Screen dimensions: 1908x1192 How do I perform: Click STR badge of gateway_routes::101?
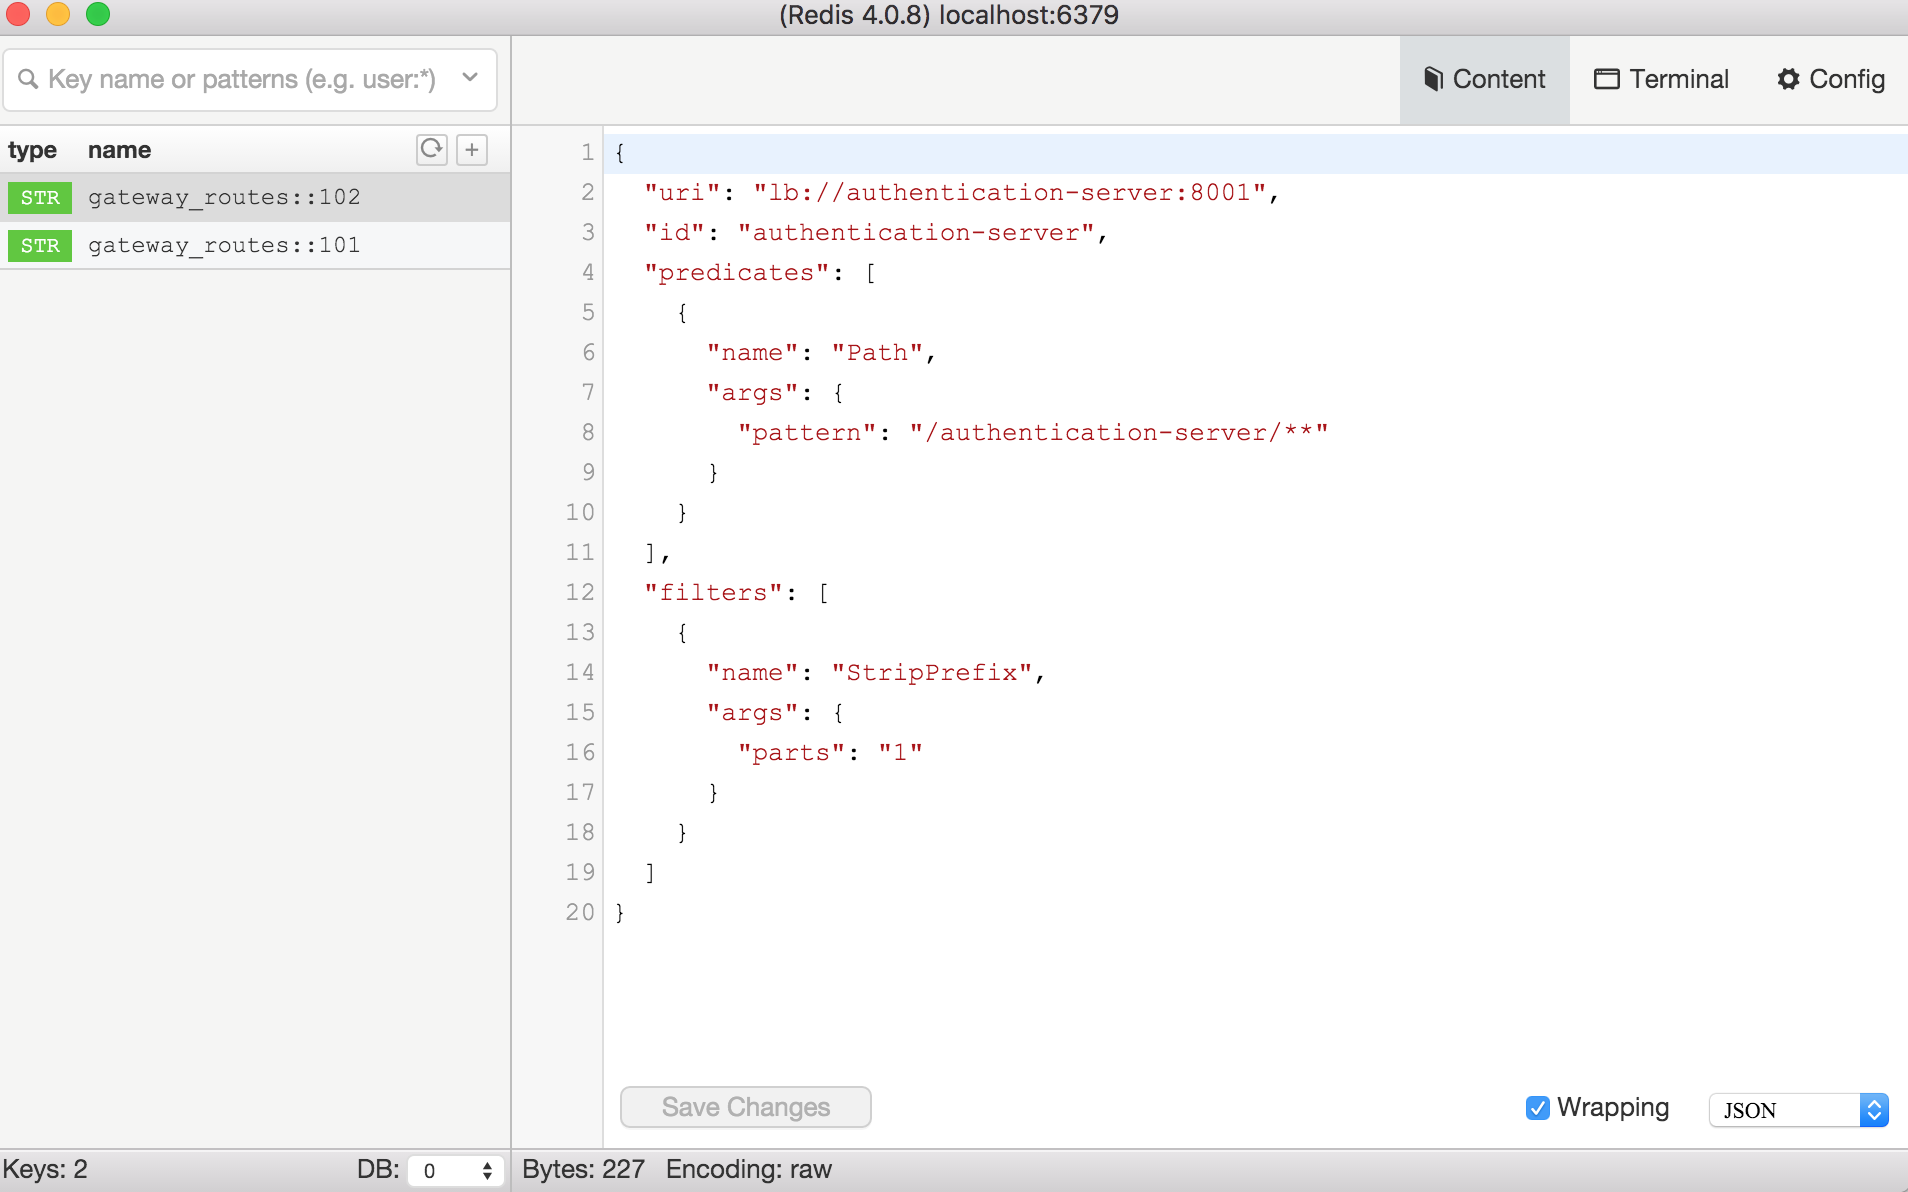click(x=40, y=245)
